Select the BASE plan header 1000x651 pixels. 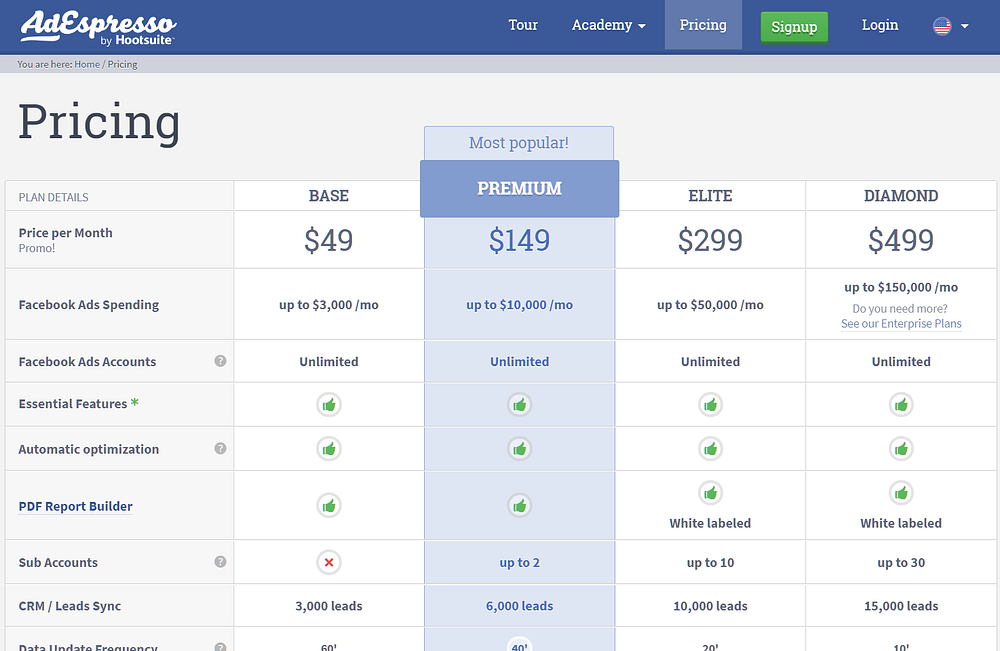click(x=328, y=196)
